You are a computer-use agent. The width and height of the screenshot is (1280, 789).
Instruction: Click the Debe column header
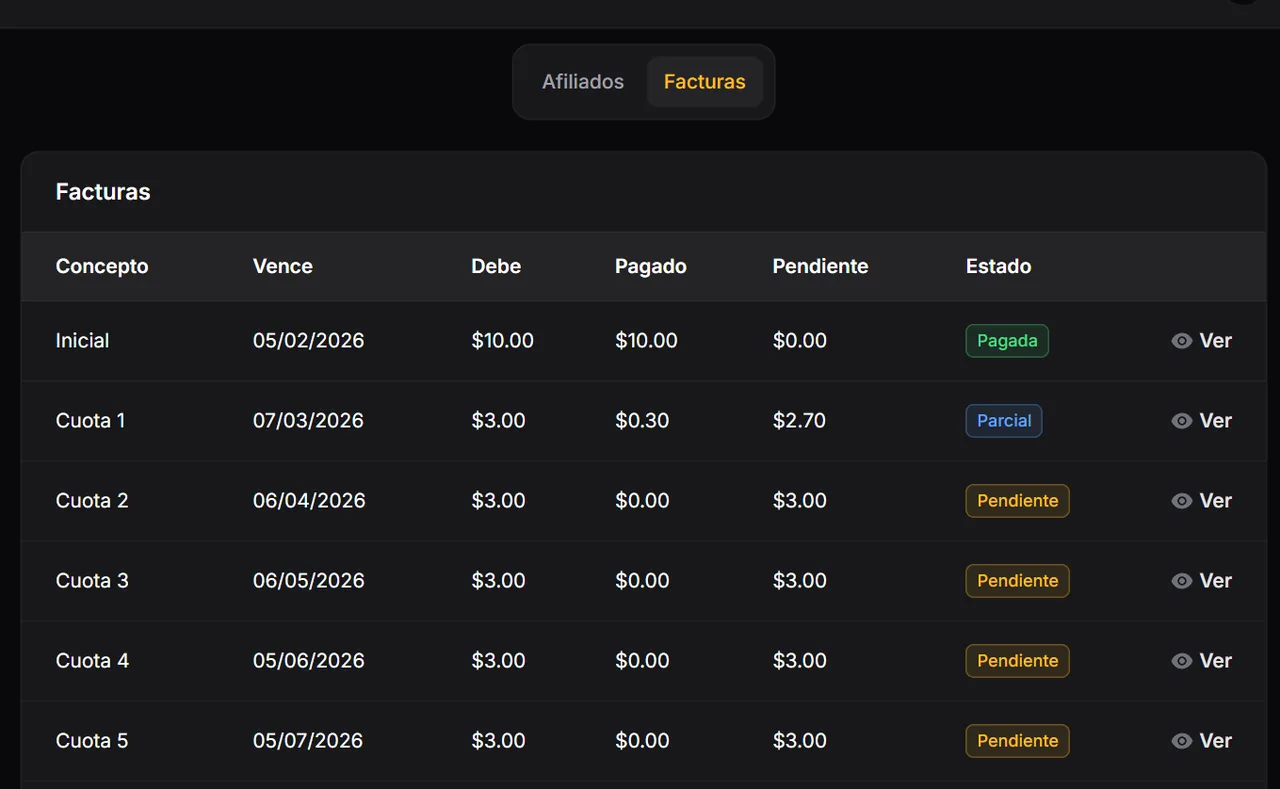(496, 266)
